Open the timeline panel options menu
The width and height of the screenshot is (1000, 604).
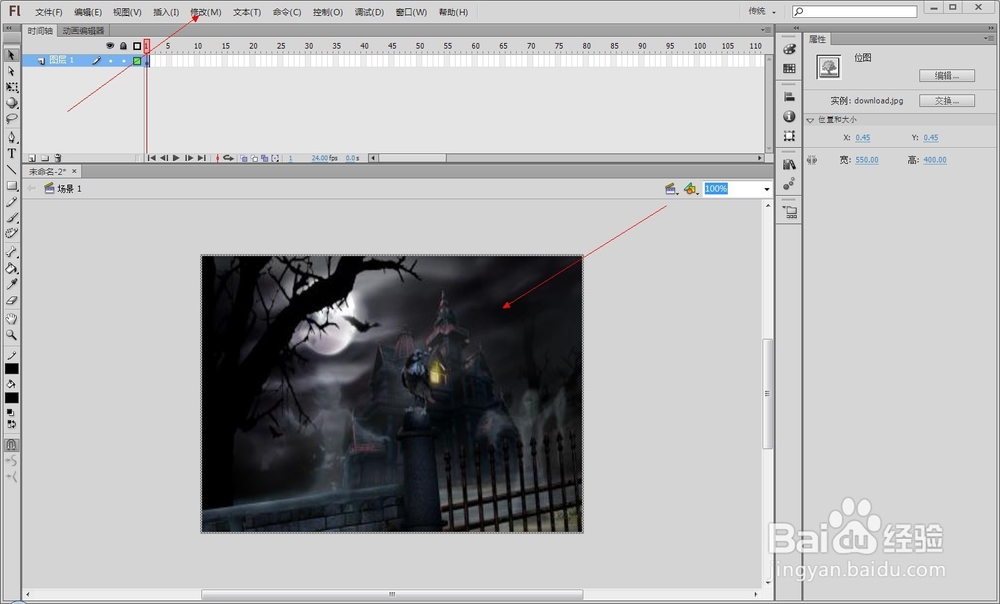tap(767, 30)
